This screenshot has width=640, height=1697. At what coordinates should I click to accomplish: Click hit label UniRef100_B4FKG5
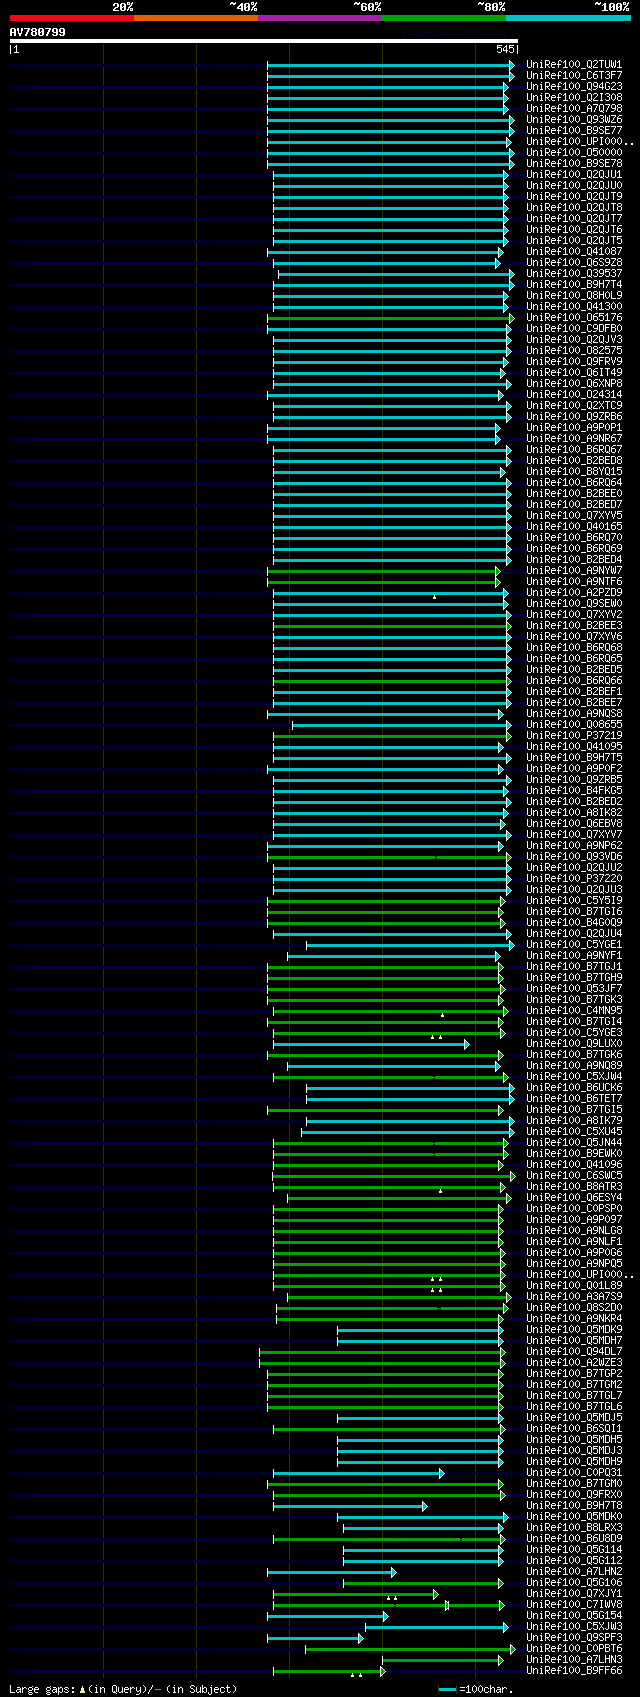pos(574,790)
